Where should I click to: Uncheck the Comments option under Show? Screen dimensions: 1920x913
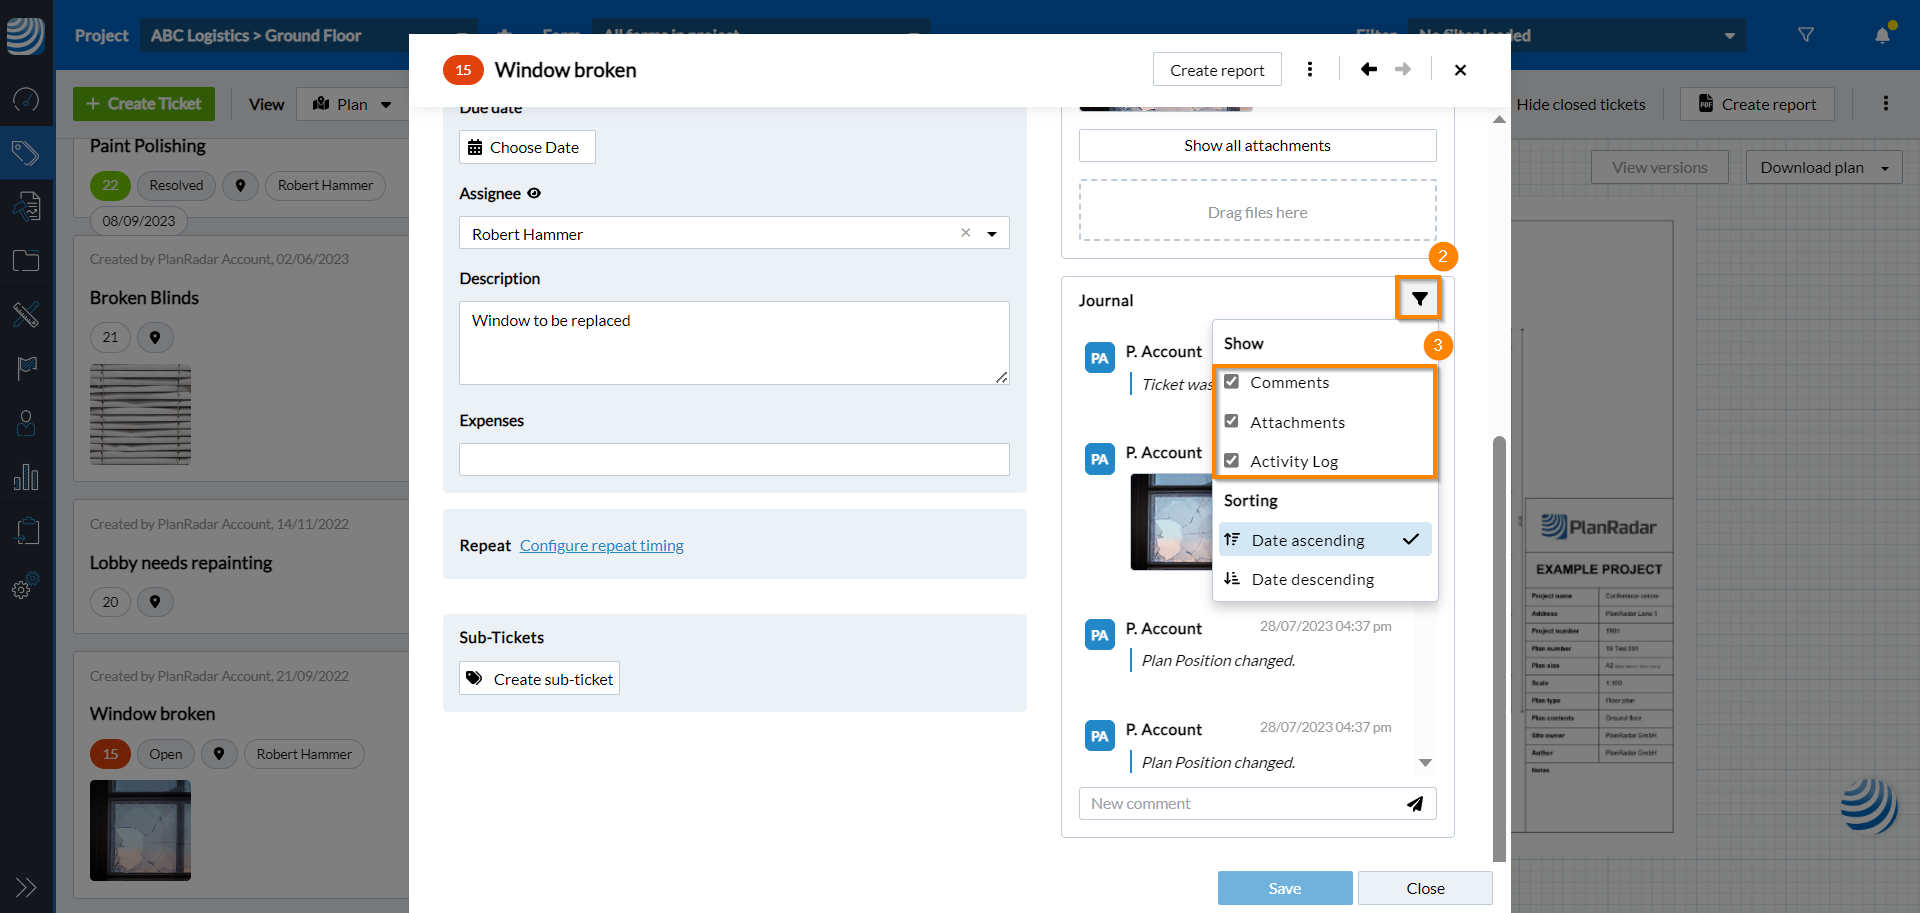pos(1232,381)
